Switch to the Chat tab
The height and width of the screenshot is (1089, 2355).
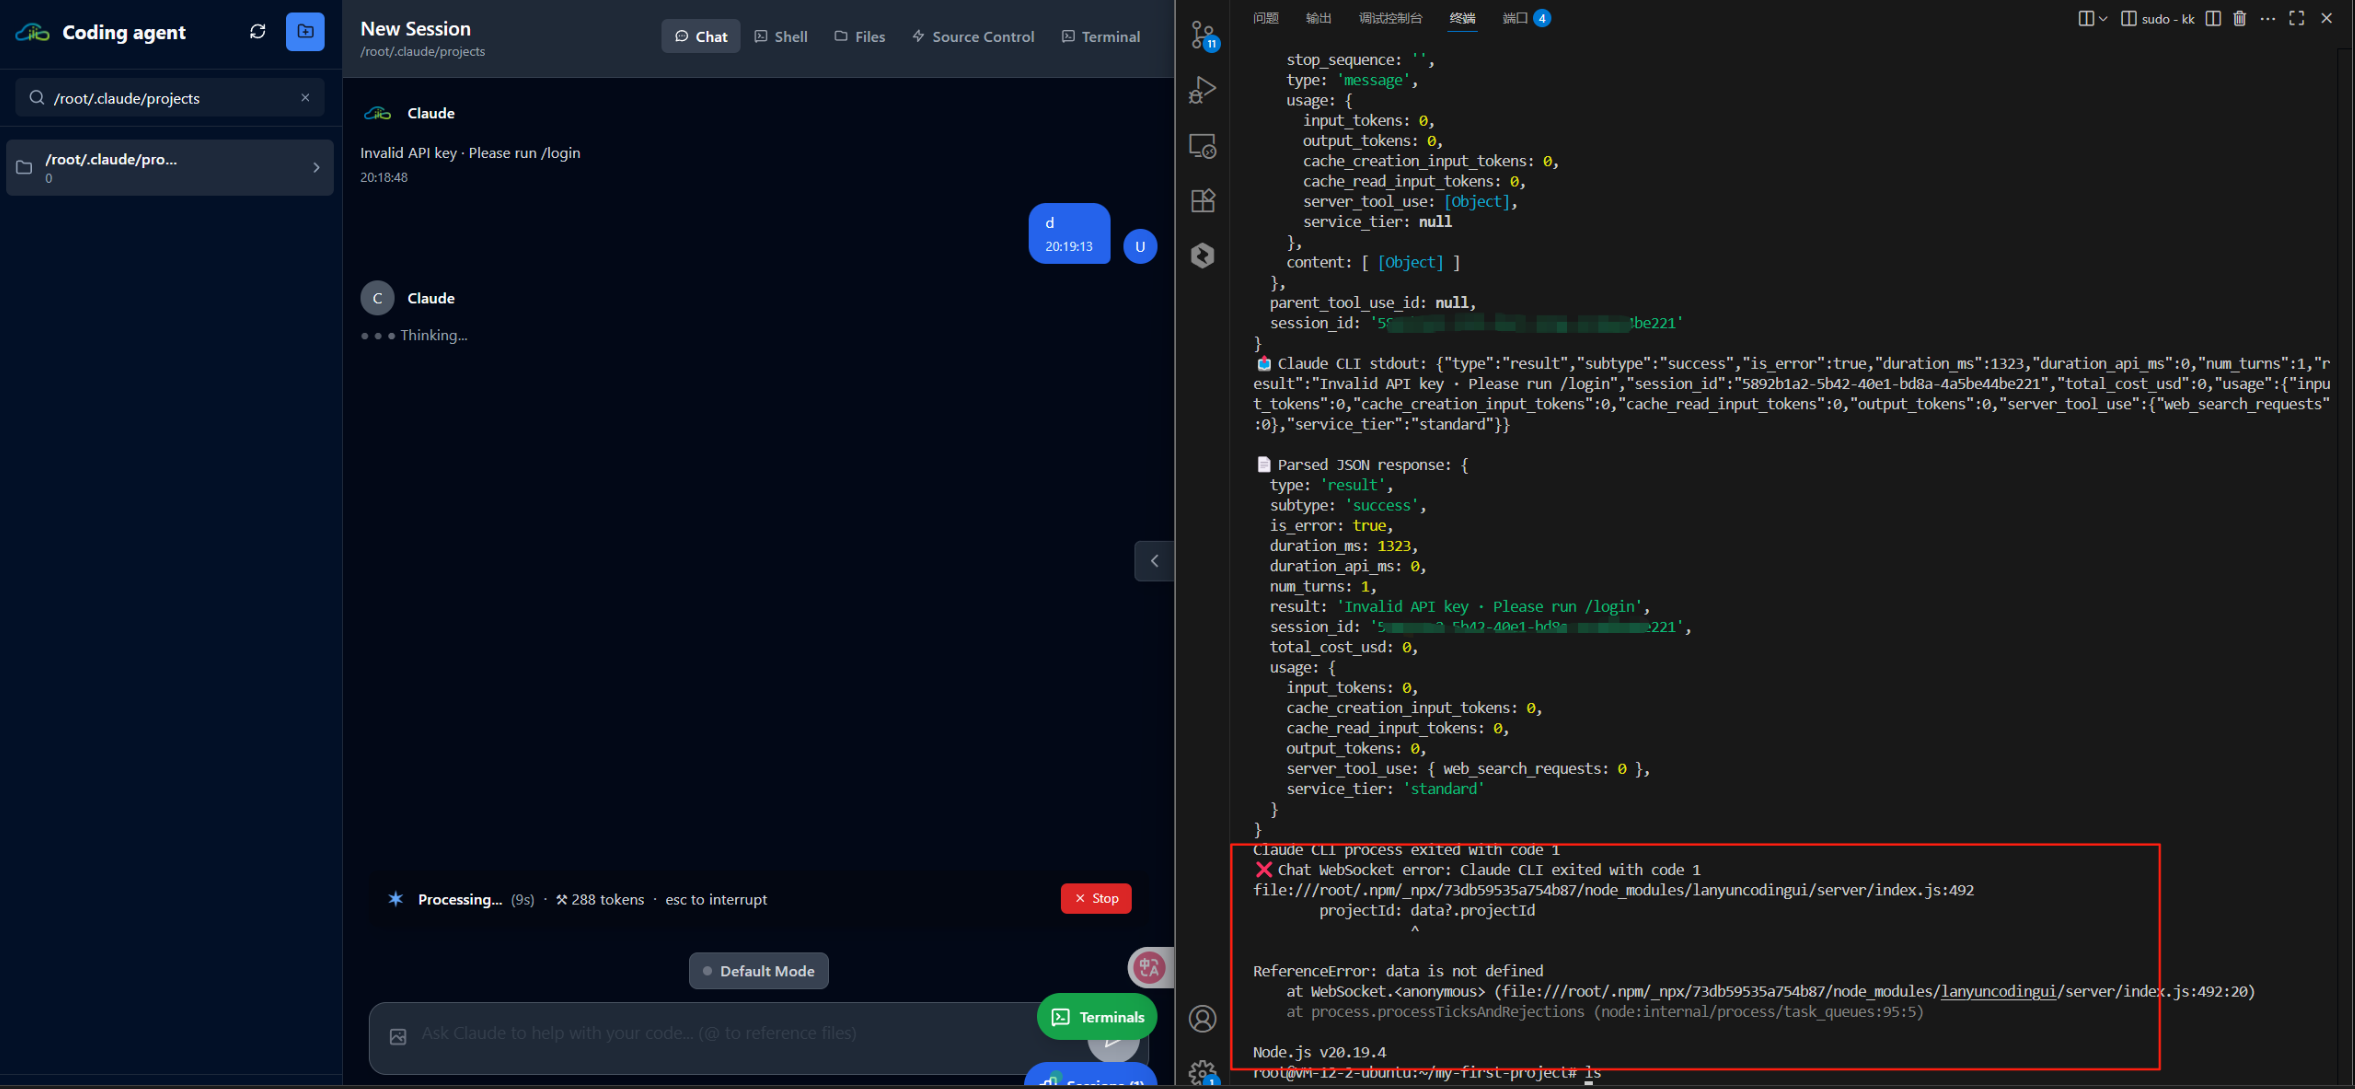pos(701,36)
